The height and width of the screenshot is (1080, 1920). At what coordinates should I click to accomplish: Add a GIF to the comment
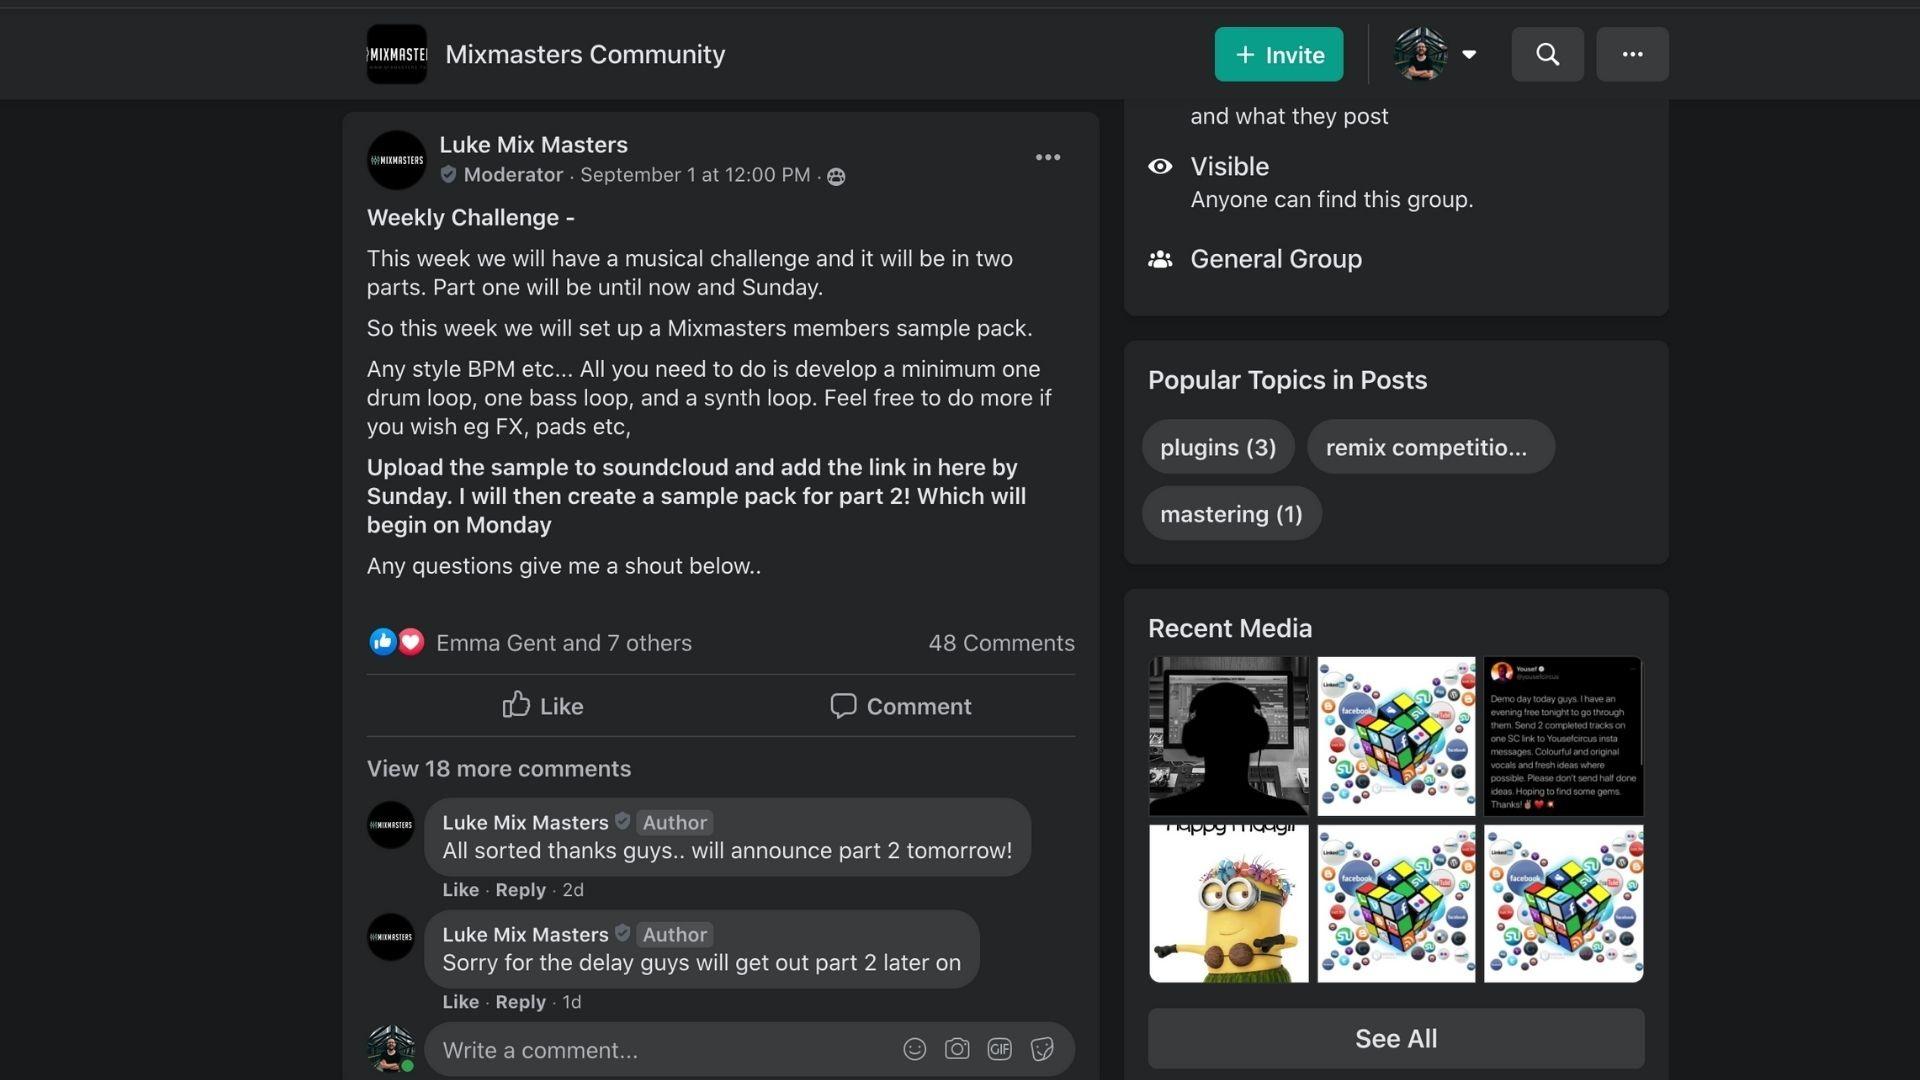coord(999,1049)
